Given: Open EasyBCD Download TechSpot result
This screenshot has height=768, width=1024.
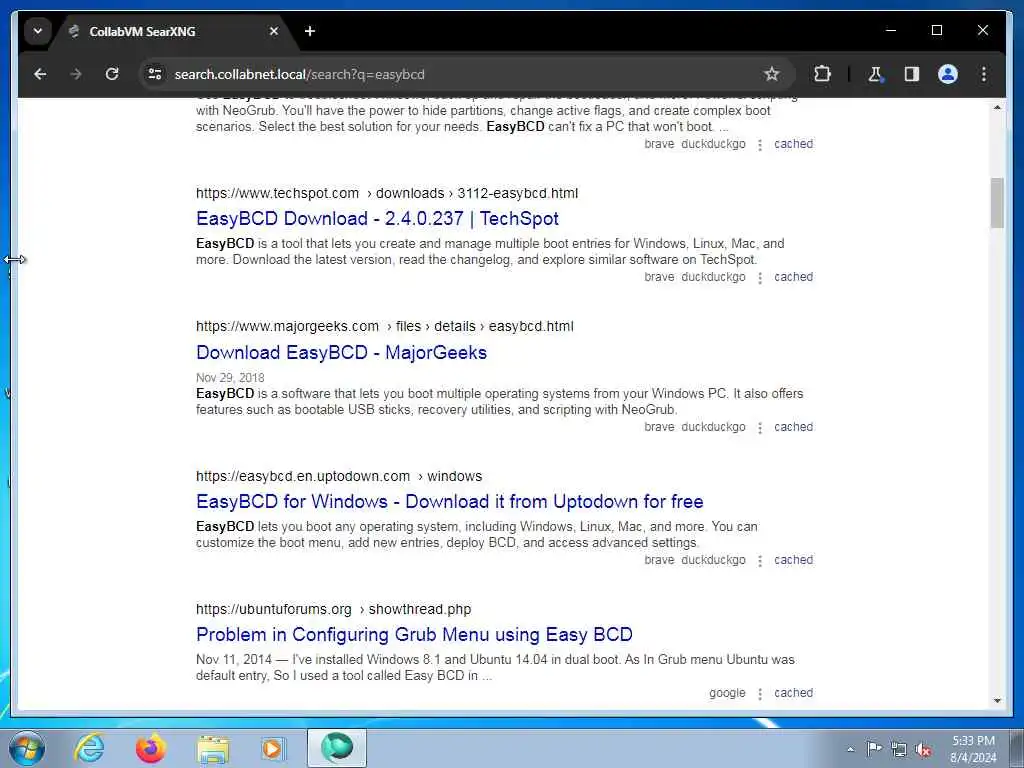Looking at the screenshot, I should click(x=377, y=219).
